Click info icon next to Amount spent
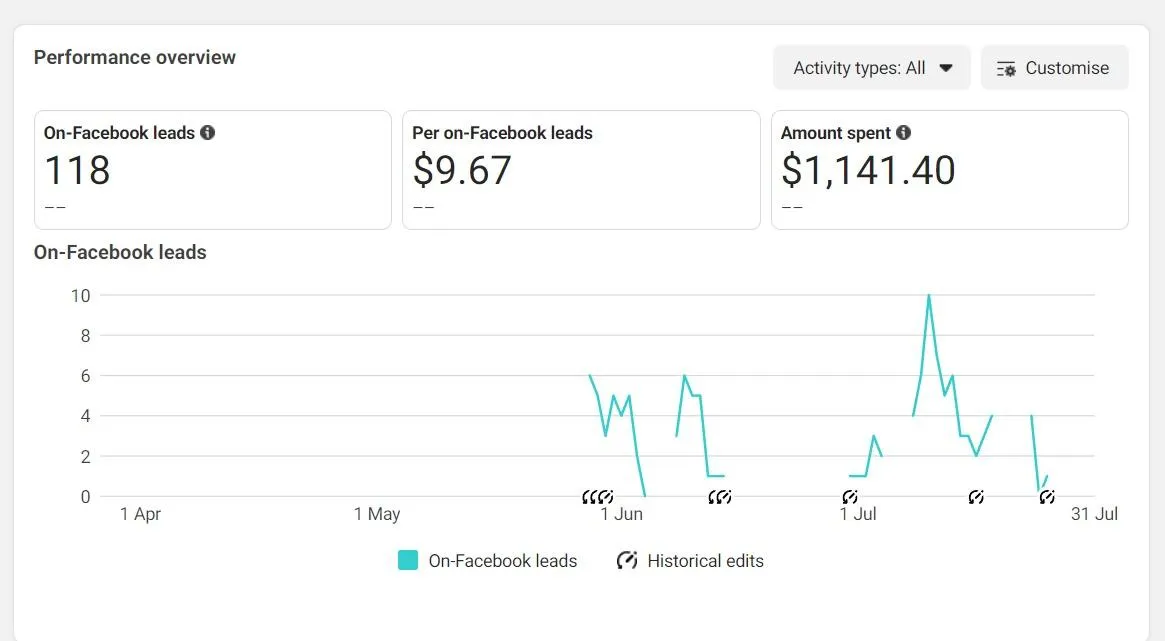Screen dimensions: 1165x641 pos(904,133)
